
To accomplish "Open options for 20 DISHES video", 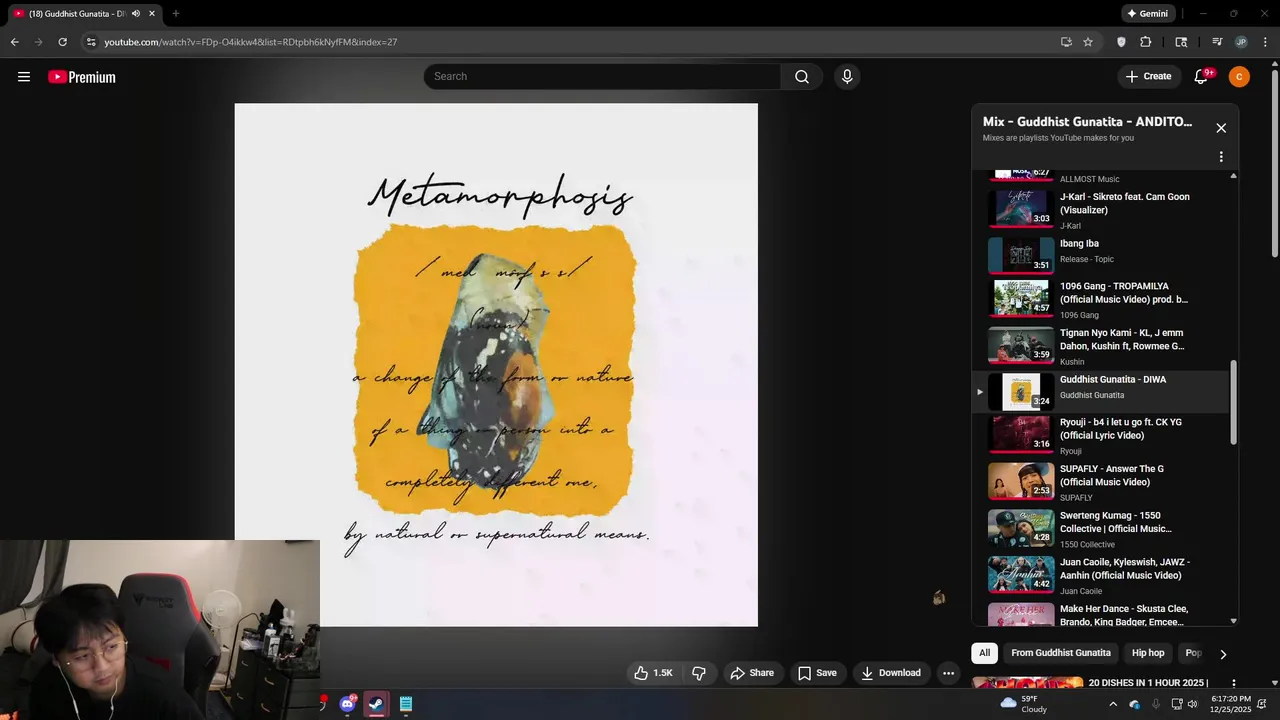I will click(1233, 684).
